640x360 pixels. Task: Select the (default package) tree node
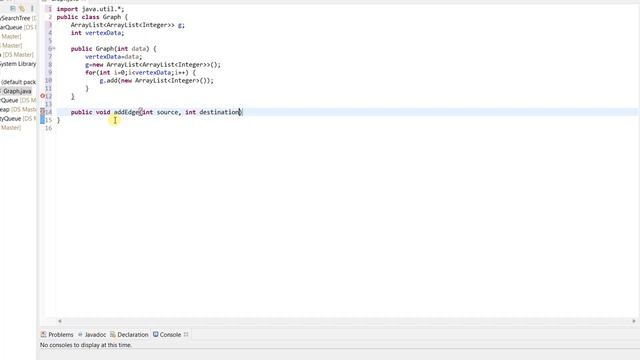[x=18, y=82]
